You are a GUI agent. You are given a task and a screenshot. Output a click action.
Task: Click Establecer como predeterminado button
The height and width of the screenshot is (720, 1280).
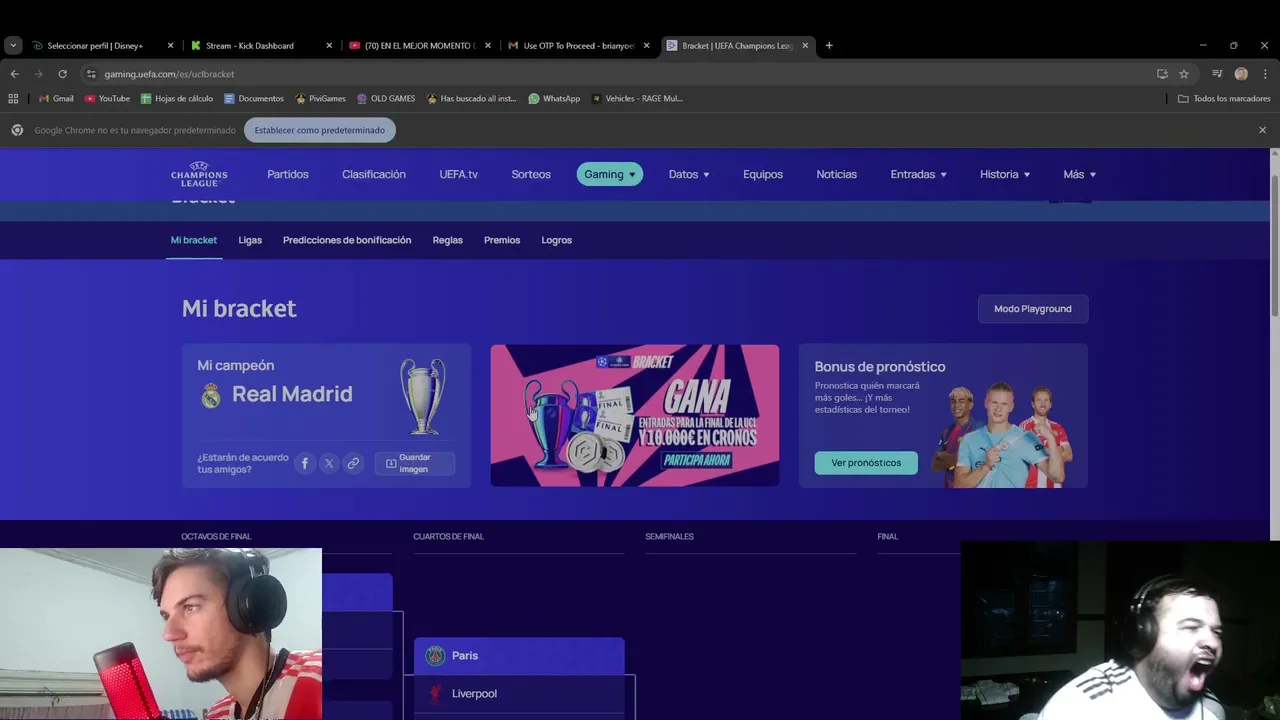(x=319, y=130)
